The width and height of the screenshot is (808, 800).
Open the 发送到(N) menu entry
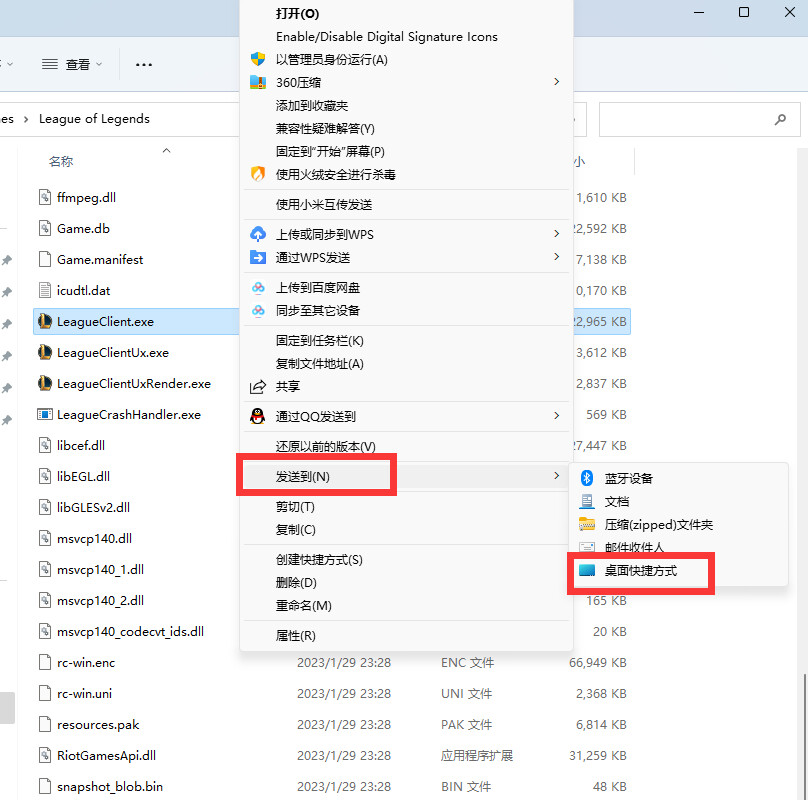tap(407, 476)
